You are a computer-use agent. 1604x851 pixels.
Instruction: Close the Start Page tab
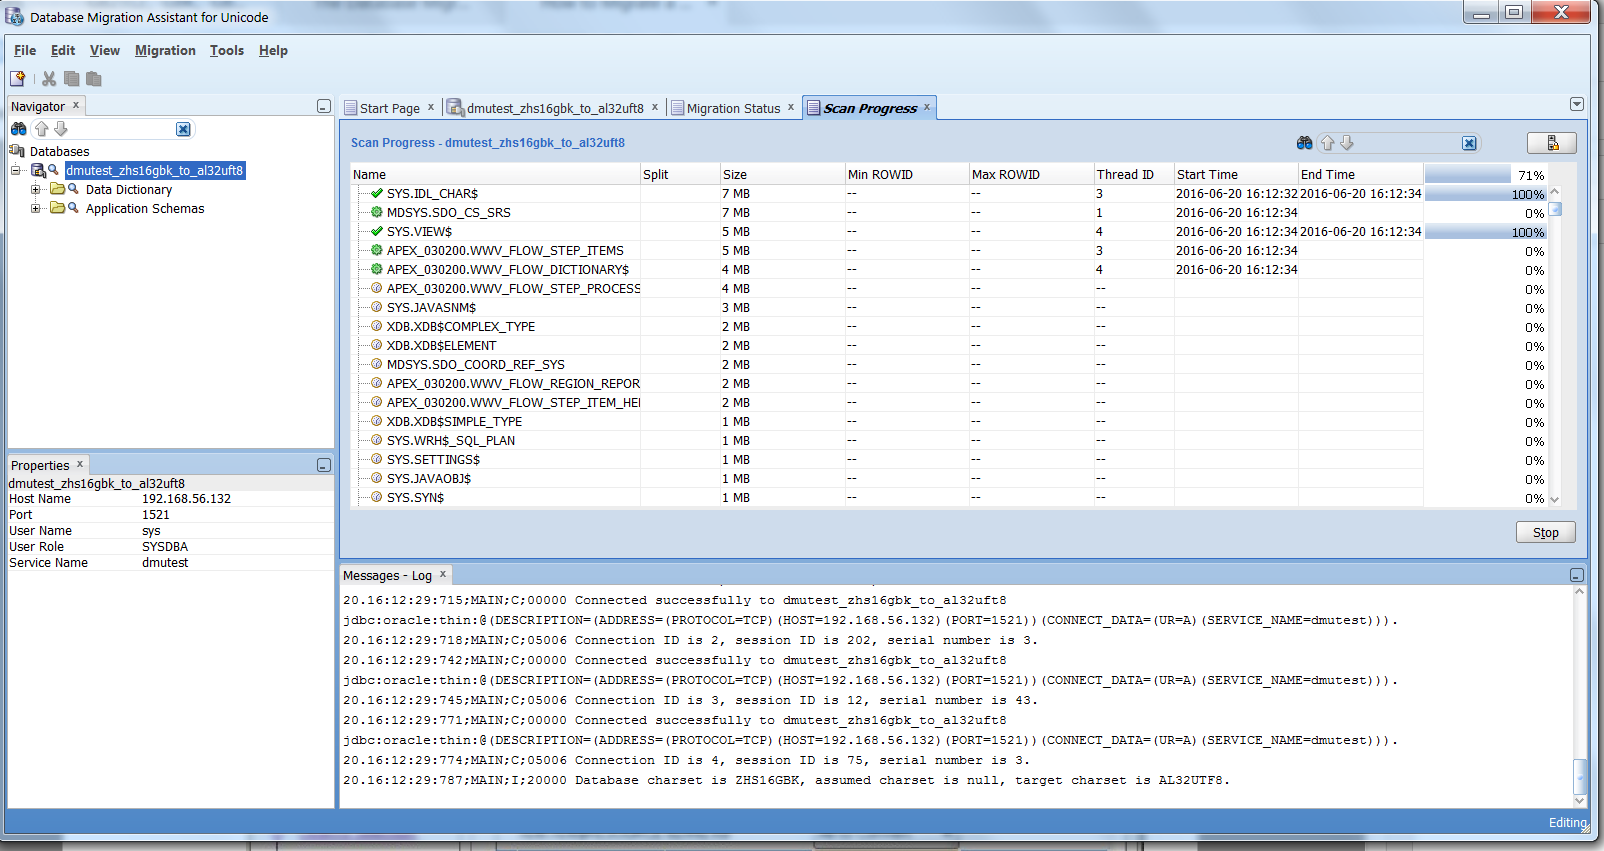[x=431, y=107]
